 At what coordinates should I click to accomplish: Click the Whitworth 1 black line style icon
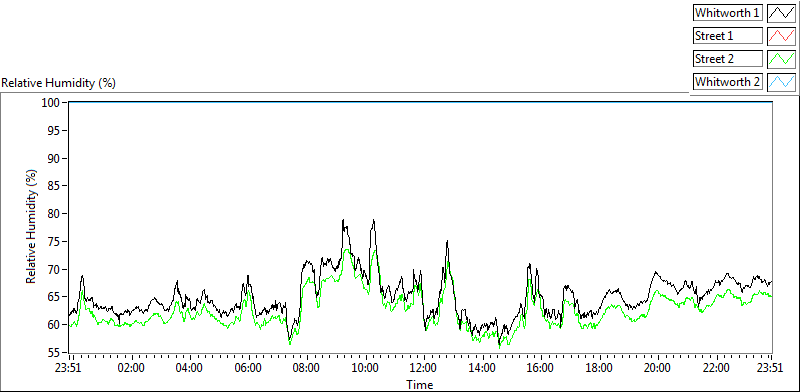coord(781,13)
